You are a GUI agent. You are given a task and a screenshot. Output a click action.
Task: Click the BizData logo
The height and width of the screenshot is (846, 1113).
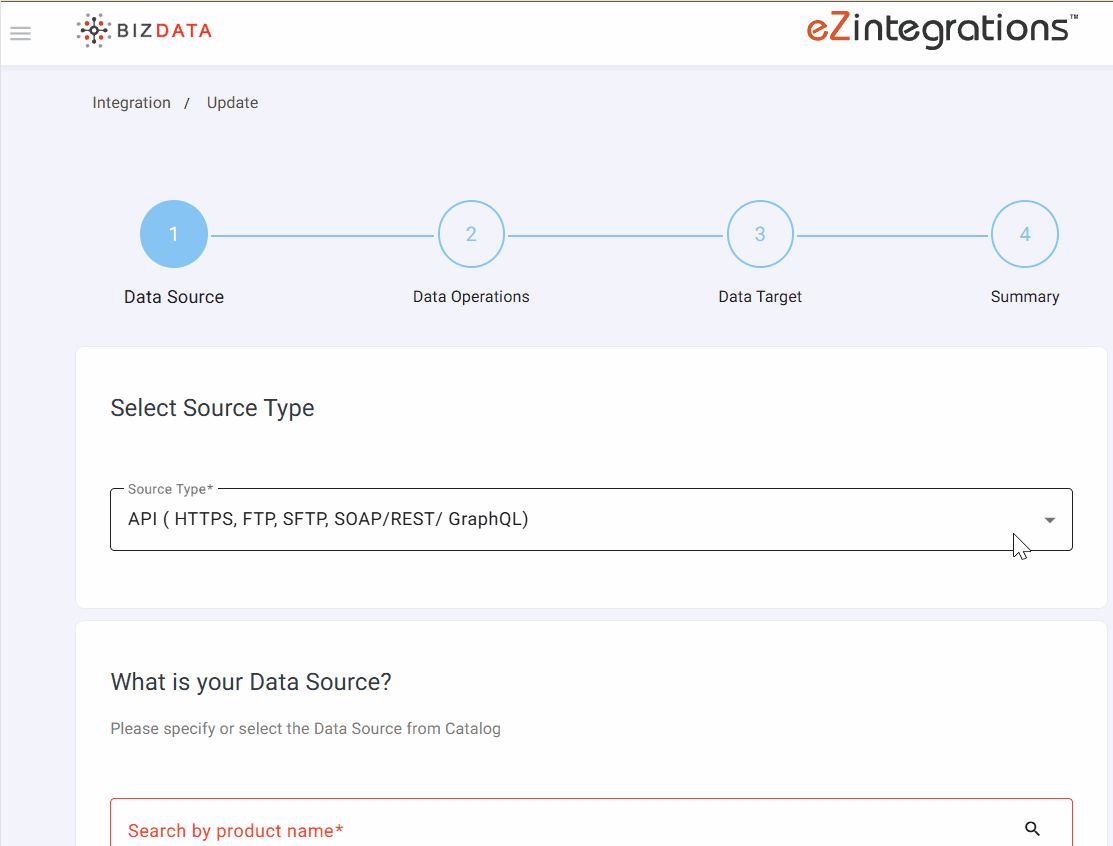[x=145, y=31]
